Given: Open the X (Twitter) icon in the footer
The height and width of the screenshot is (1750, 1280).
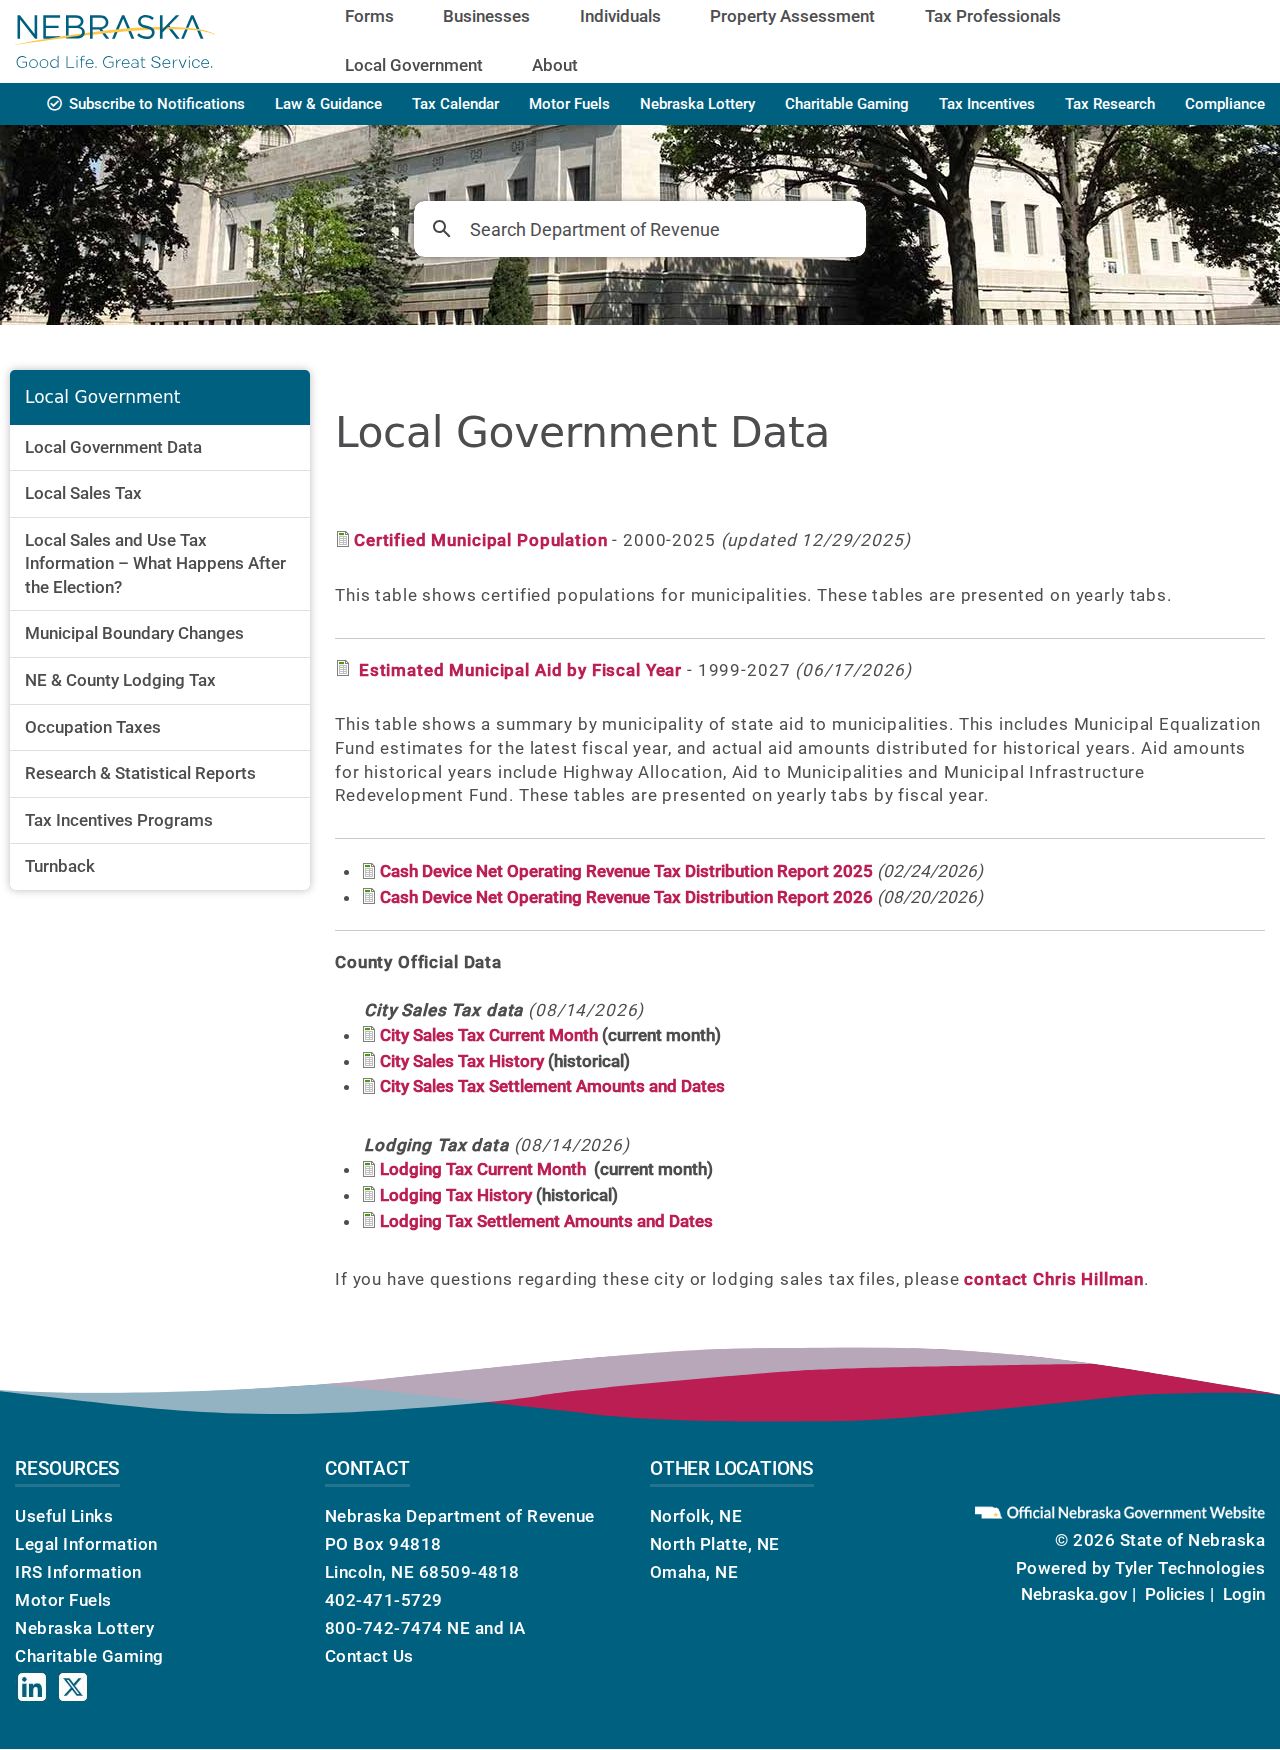Looking at the screenshot, I should pos(73,1687).
